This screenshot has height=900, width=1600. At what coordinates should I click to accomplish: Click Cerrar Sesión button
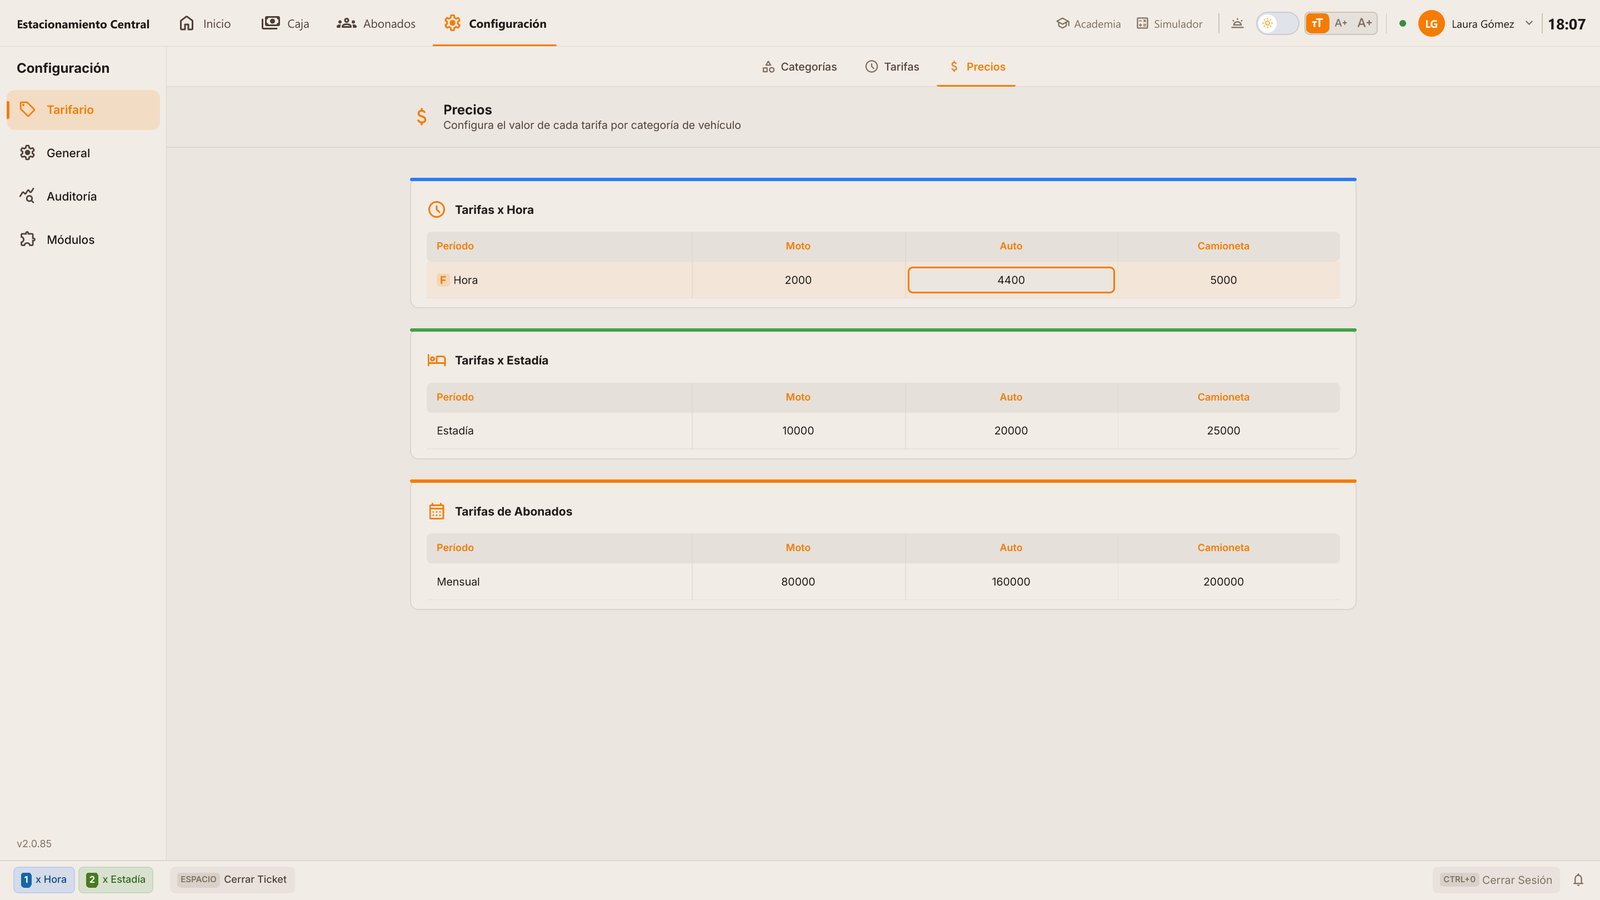click(1497, 880)
